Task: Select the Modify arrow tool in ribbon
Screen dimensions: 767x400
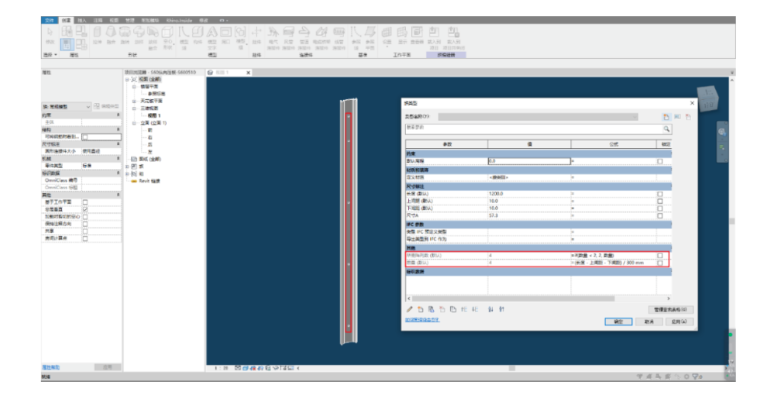Action: [50, 35]
